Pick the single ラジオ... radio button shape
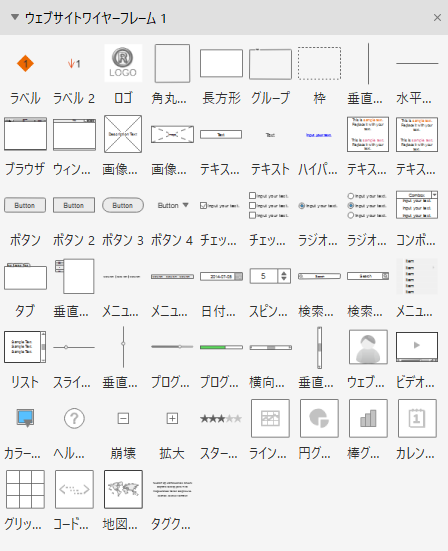 click(318, 206)
